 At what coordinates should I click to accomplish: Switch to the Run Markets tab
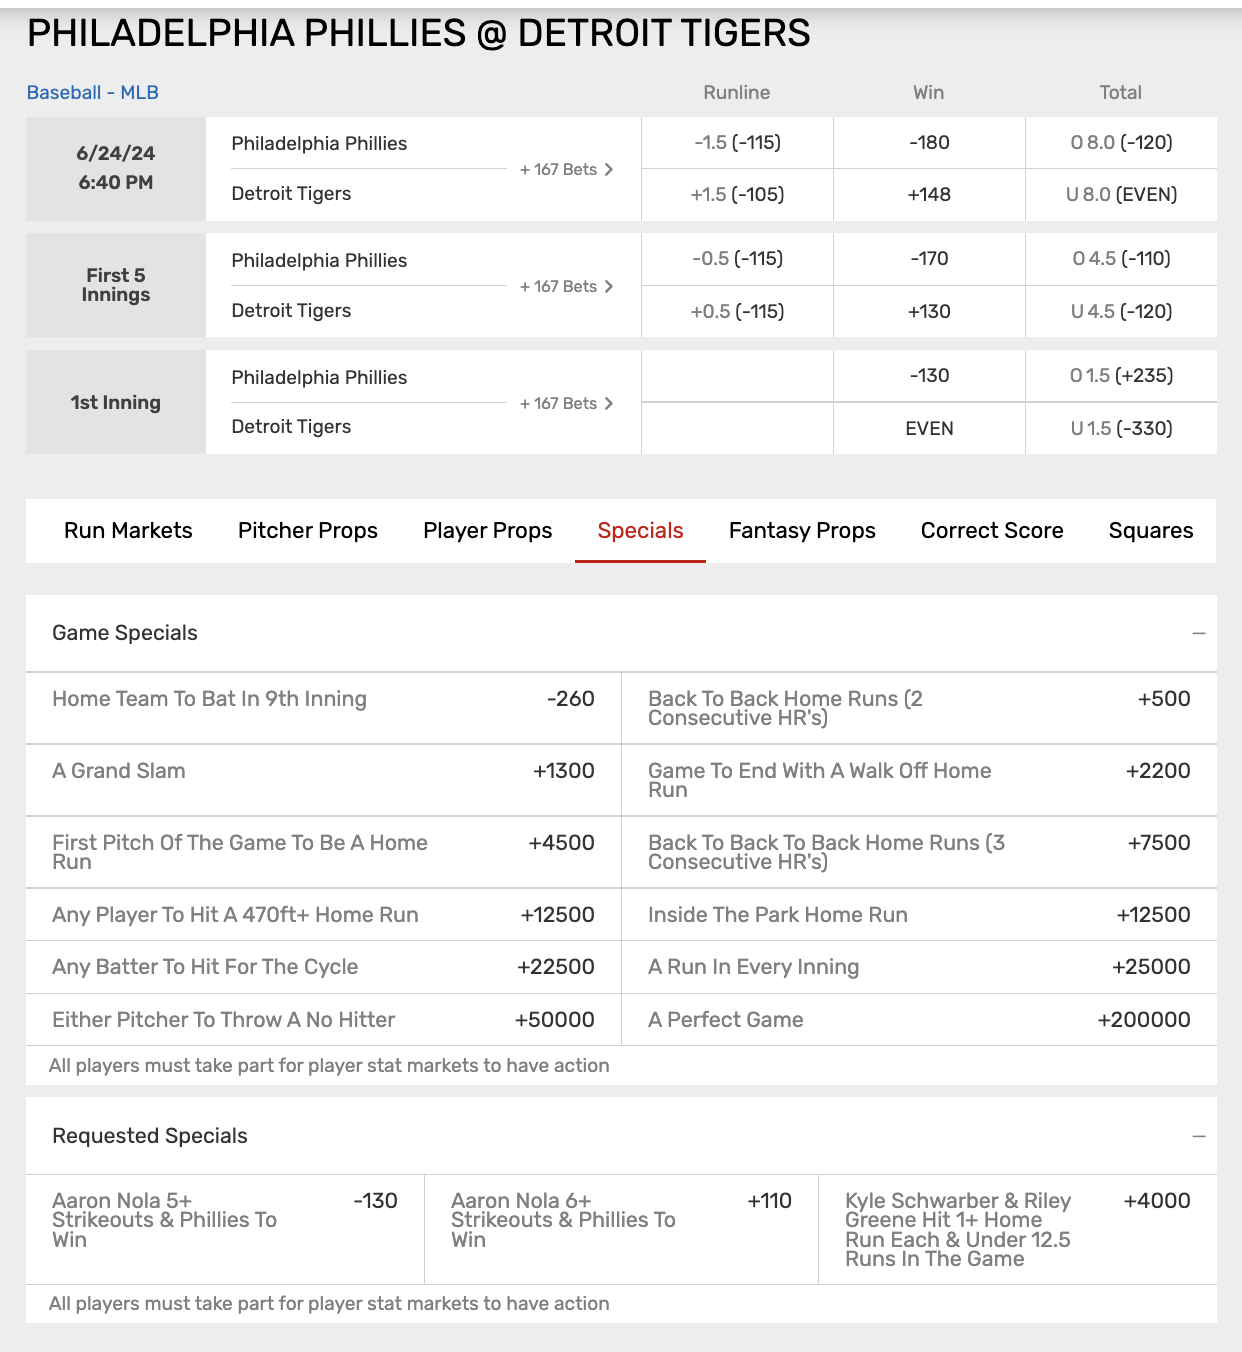(x=128, y=531)
